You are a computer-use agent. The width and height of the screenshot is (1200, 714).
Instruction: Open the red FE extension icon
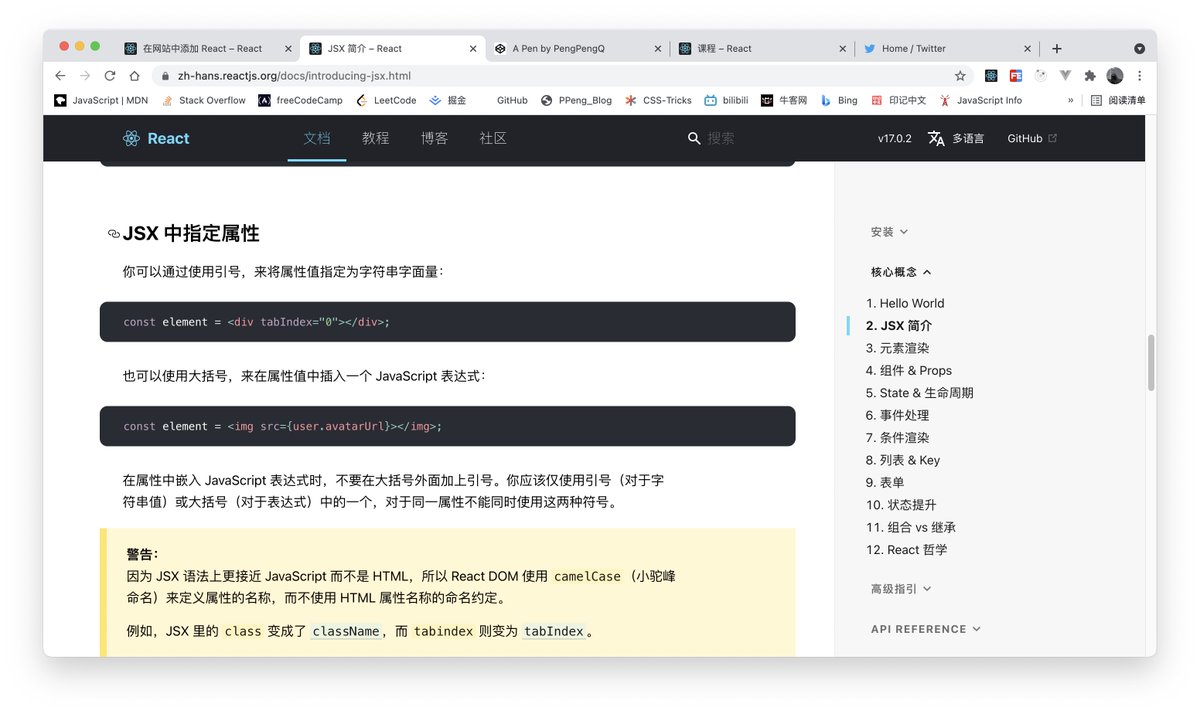click(1015, 75)
